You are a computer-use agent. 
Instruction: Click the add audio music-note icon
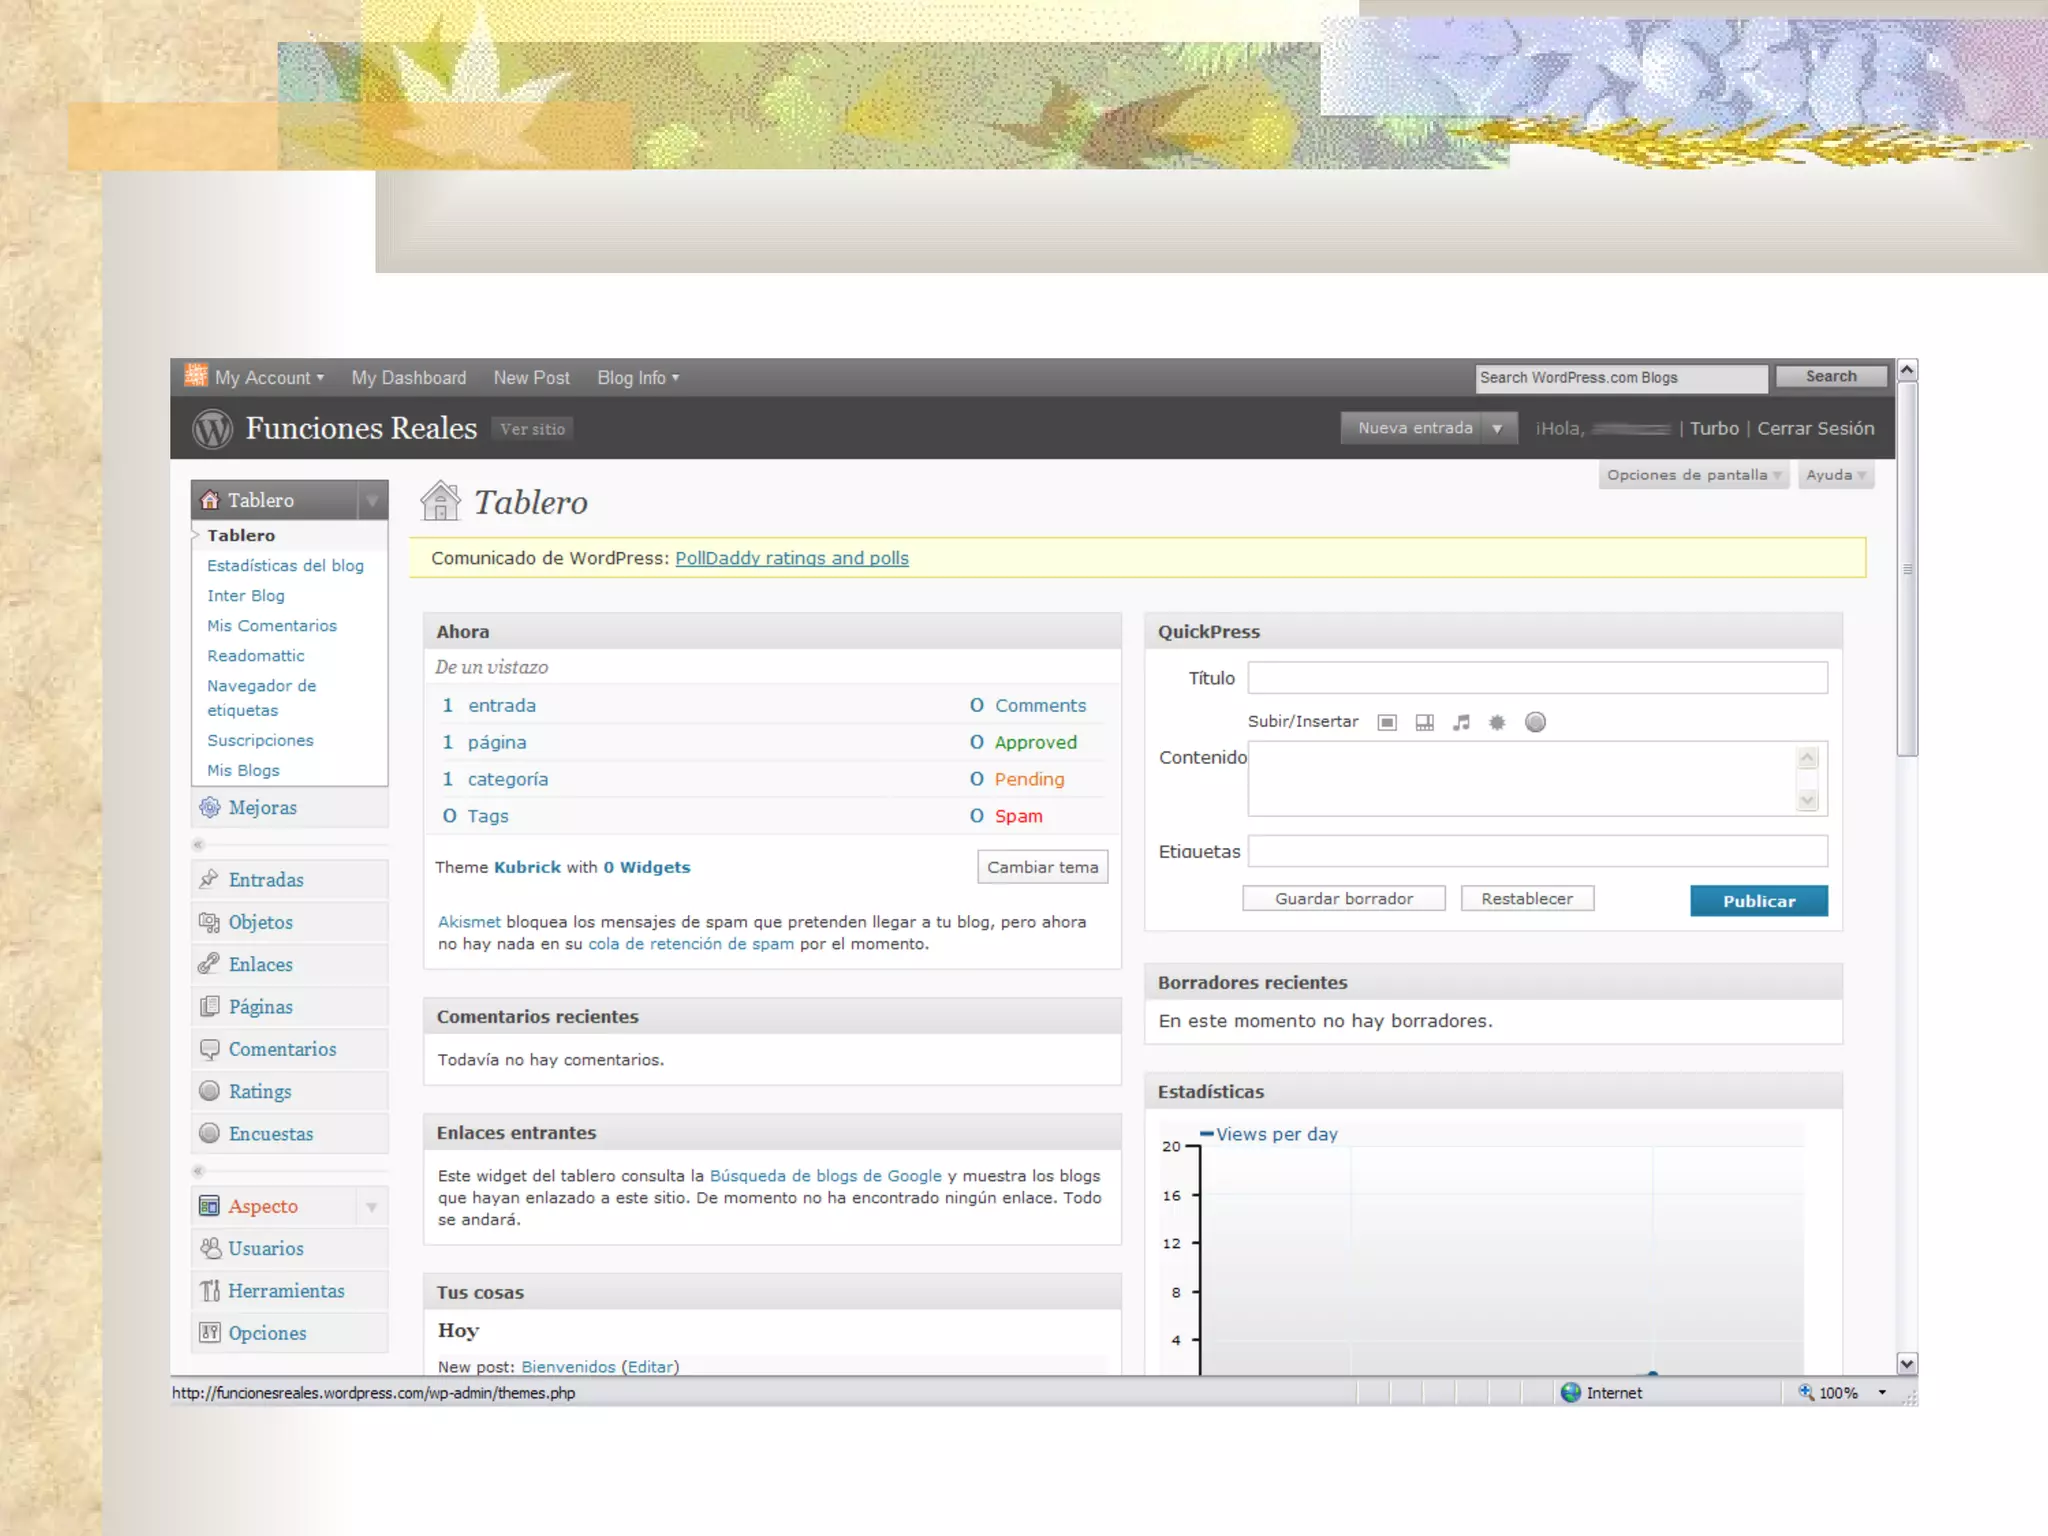pos(1461,722)
